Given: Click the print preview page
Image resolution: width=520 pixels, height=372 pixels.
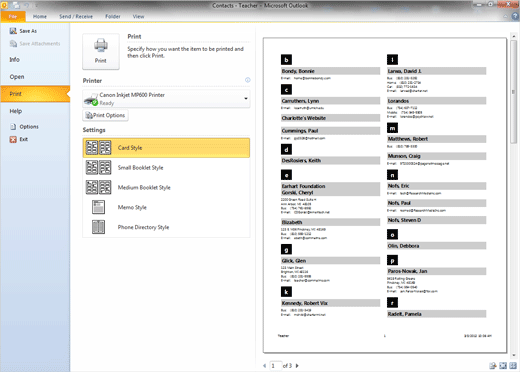Looking at the screenshot, I should (x=385, y=195).
